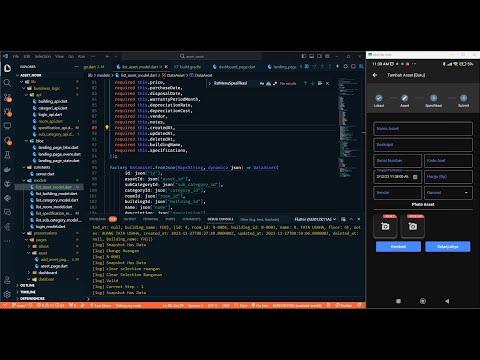Switch to the DEBUG CONSOLE panel tab
Image resolution: width=480 pixels, height=360 pixels.
[220, 219]
